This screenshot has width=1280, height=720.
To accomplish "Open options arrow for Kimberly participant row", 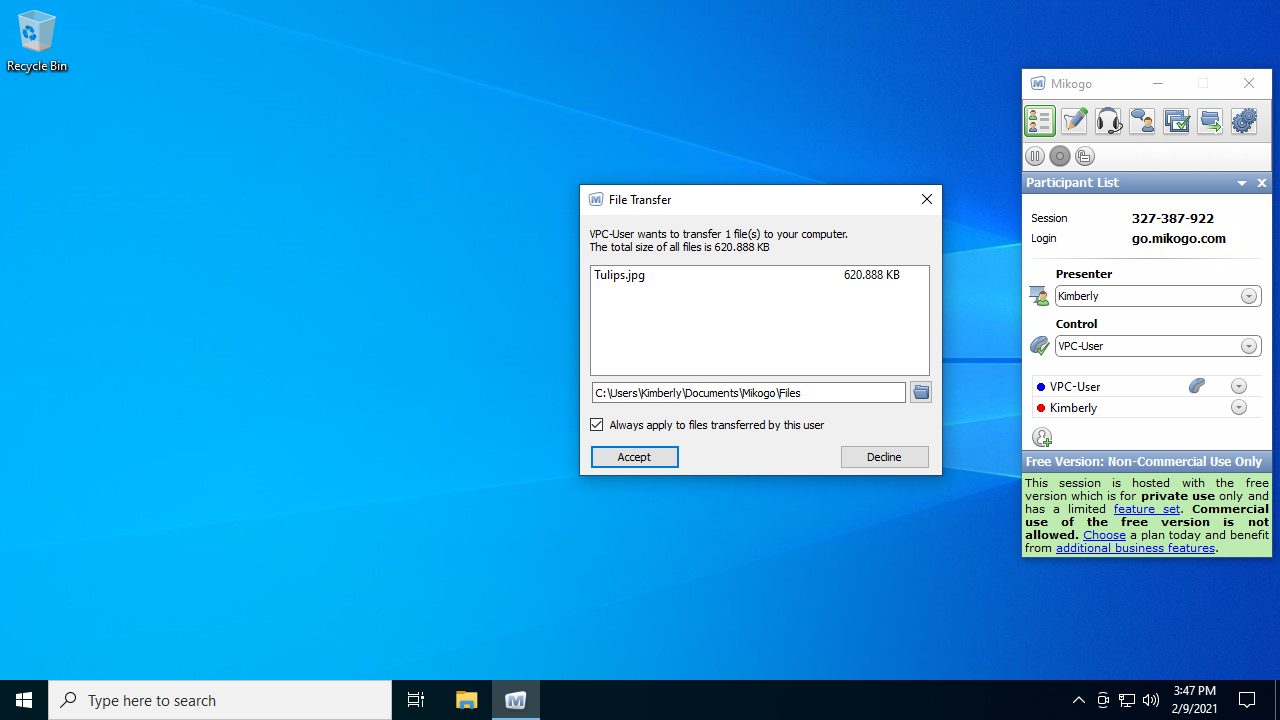I will point(1239,408).
